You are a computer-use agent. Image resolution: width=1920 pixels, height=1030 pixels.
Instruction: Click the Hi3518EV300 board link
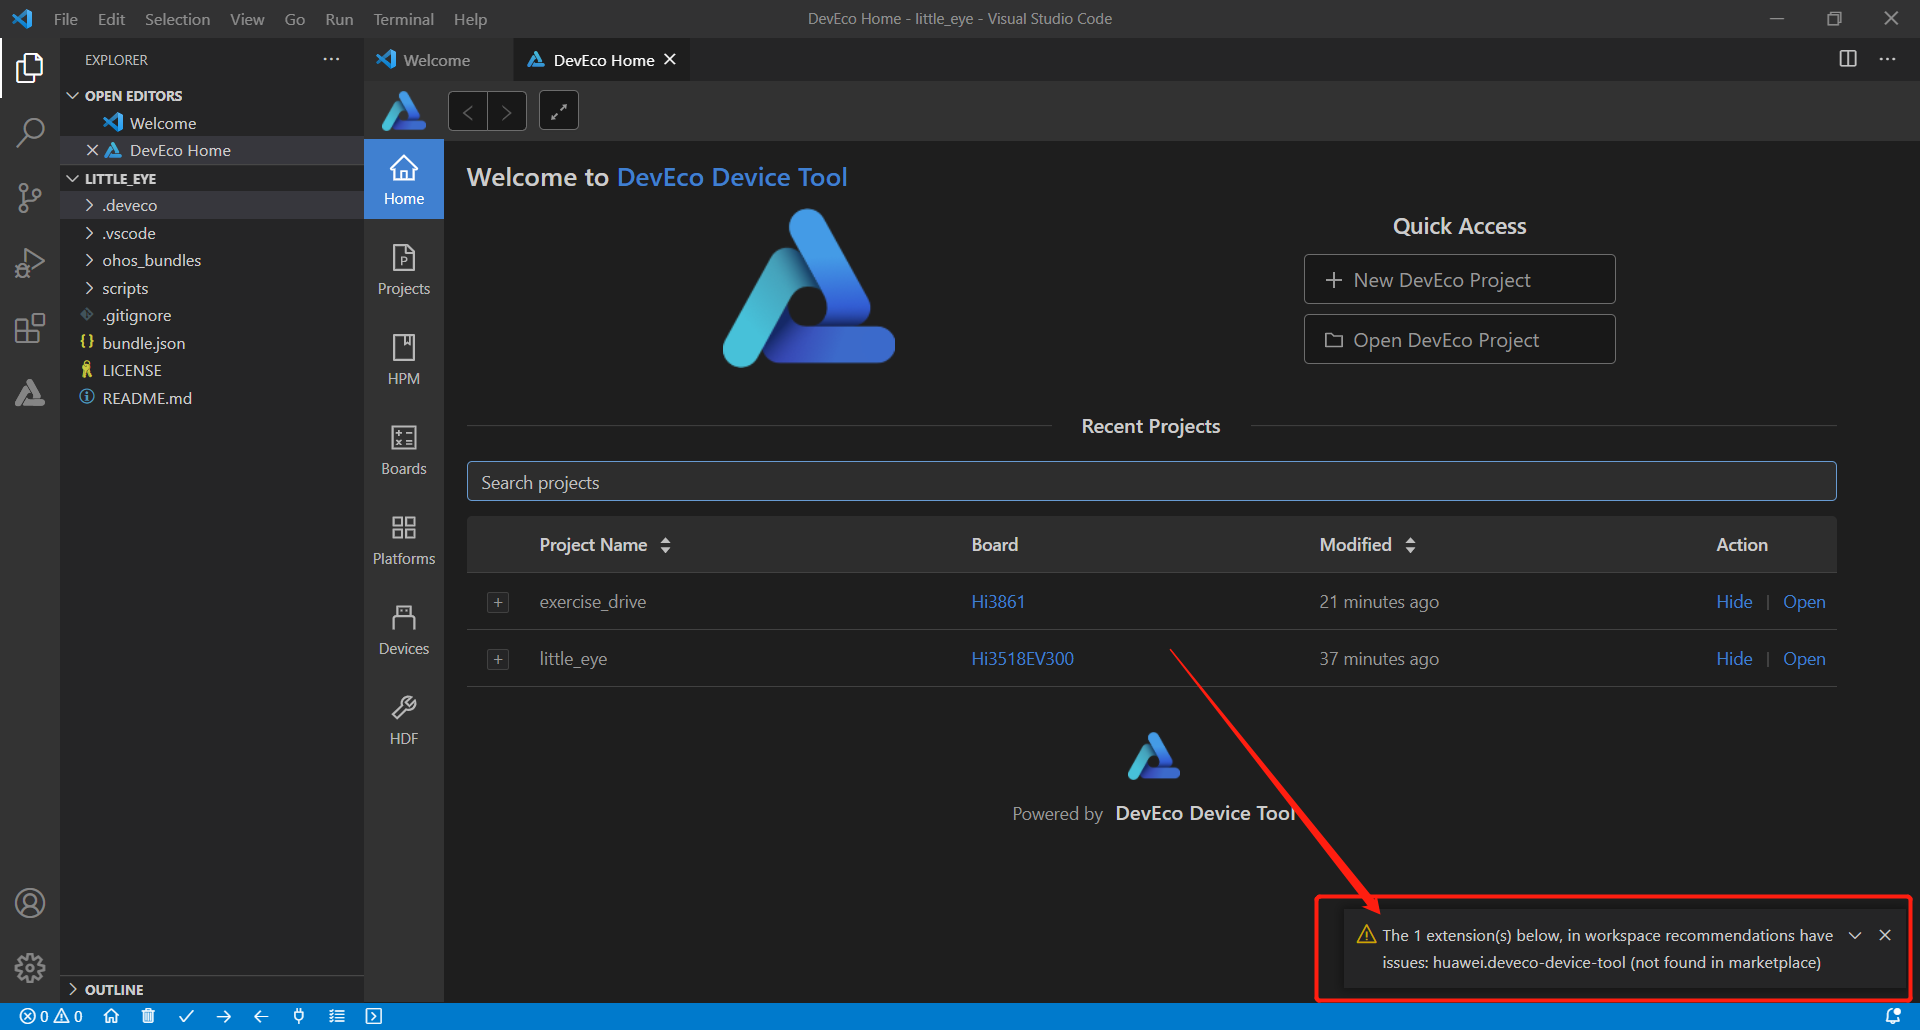pyautogui.click(x=1022, y=659)
